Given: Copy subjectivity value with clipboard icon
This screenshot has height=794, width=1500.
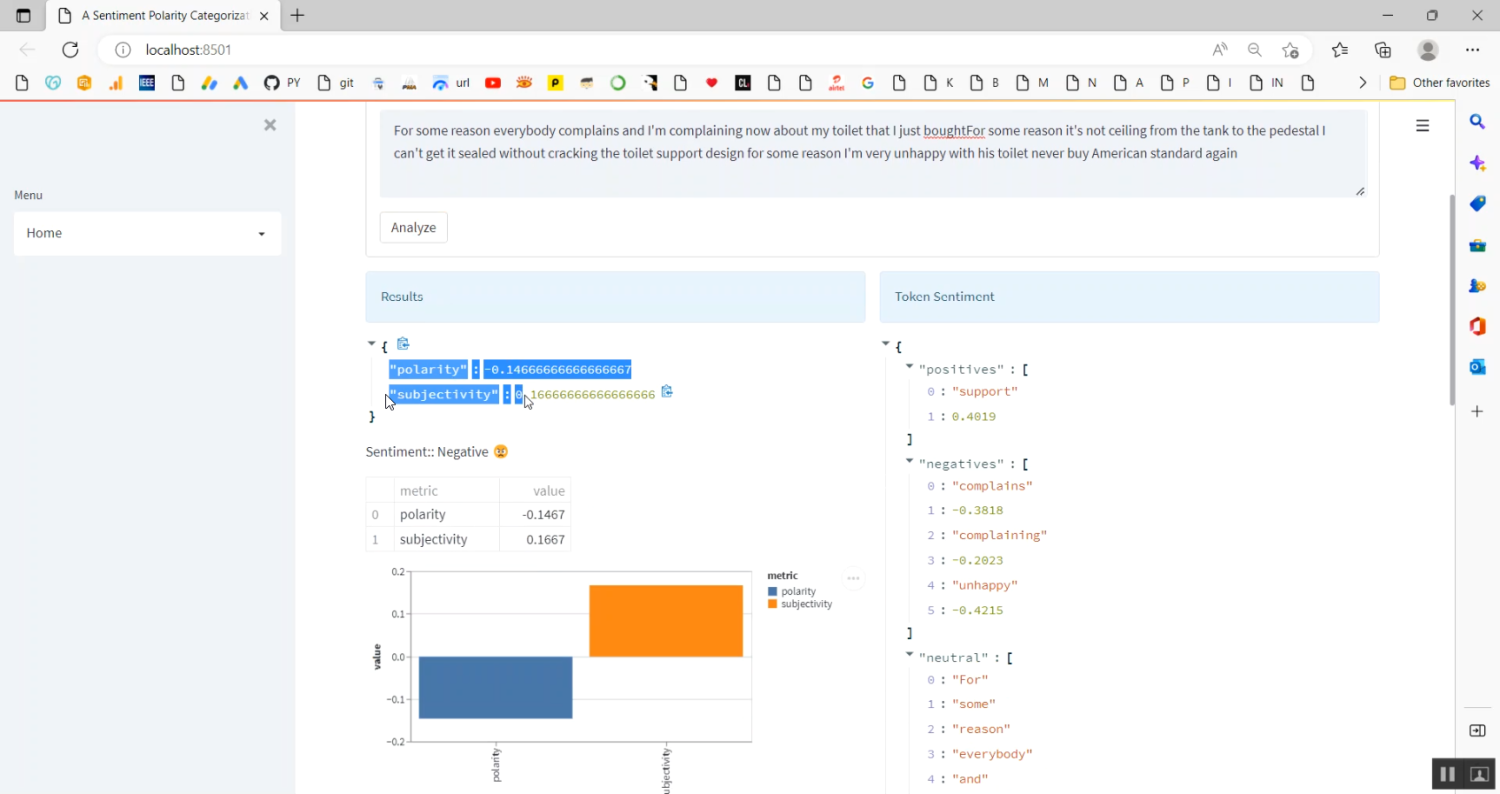Looking at the screenshot, I should pyautogui.click(x=667, y=392).
